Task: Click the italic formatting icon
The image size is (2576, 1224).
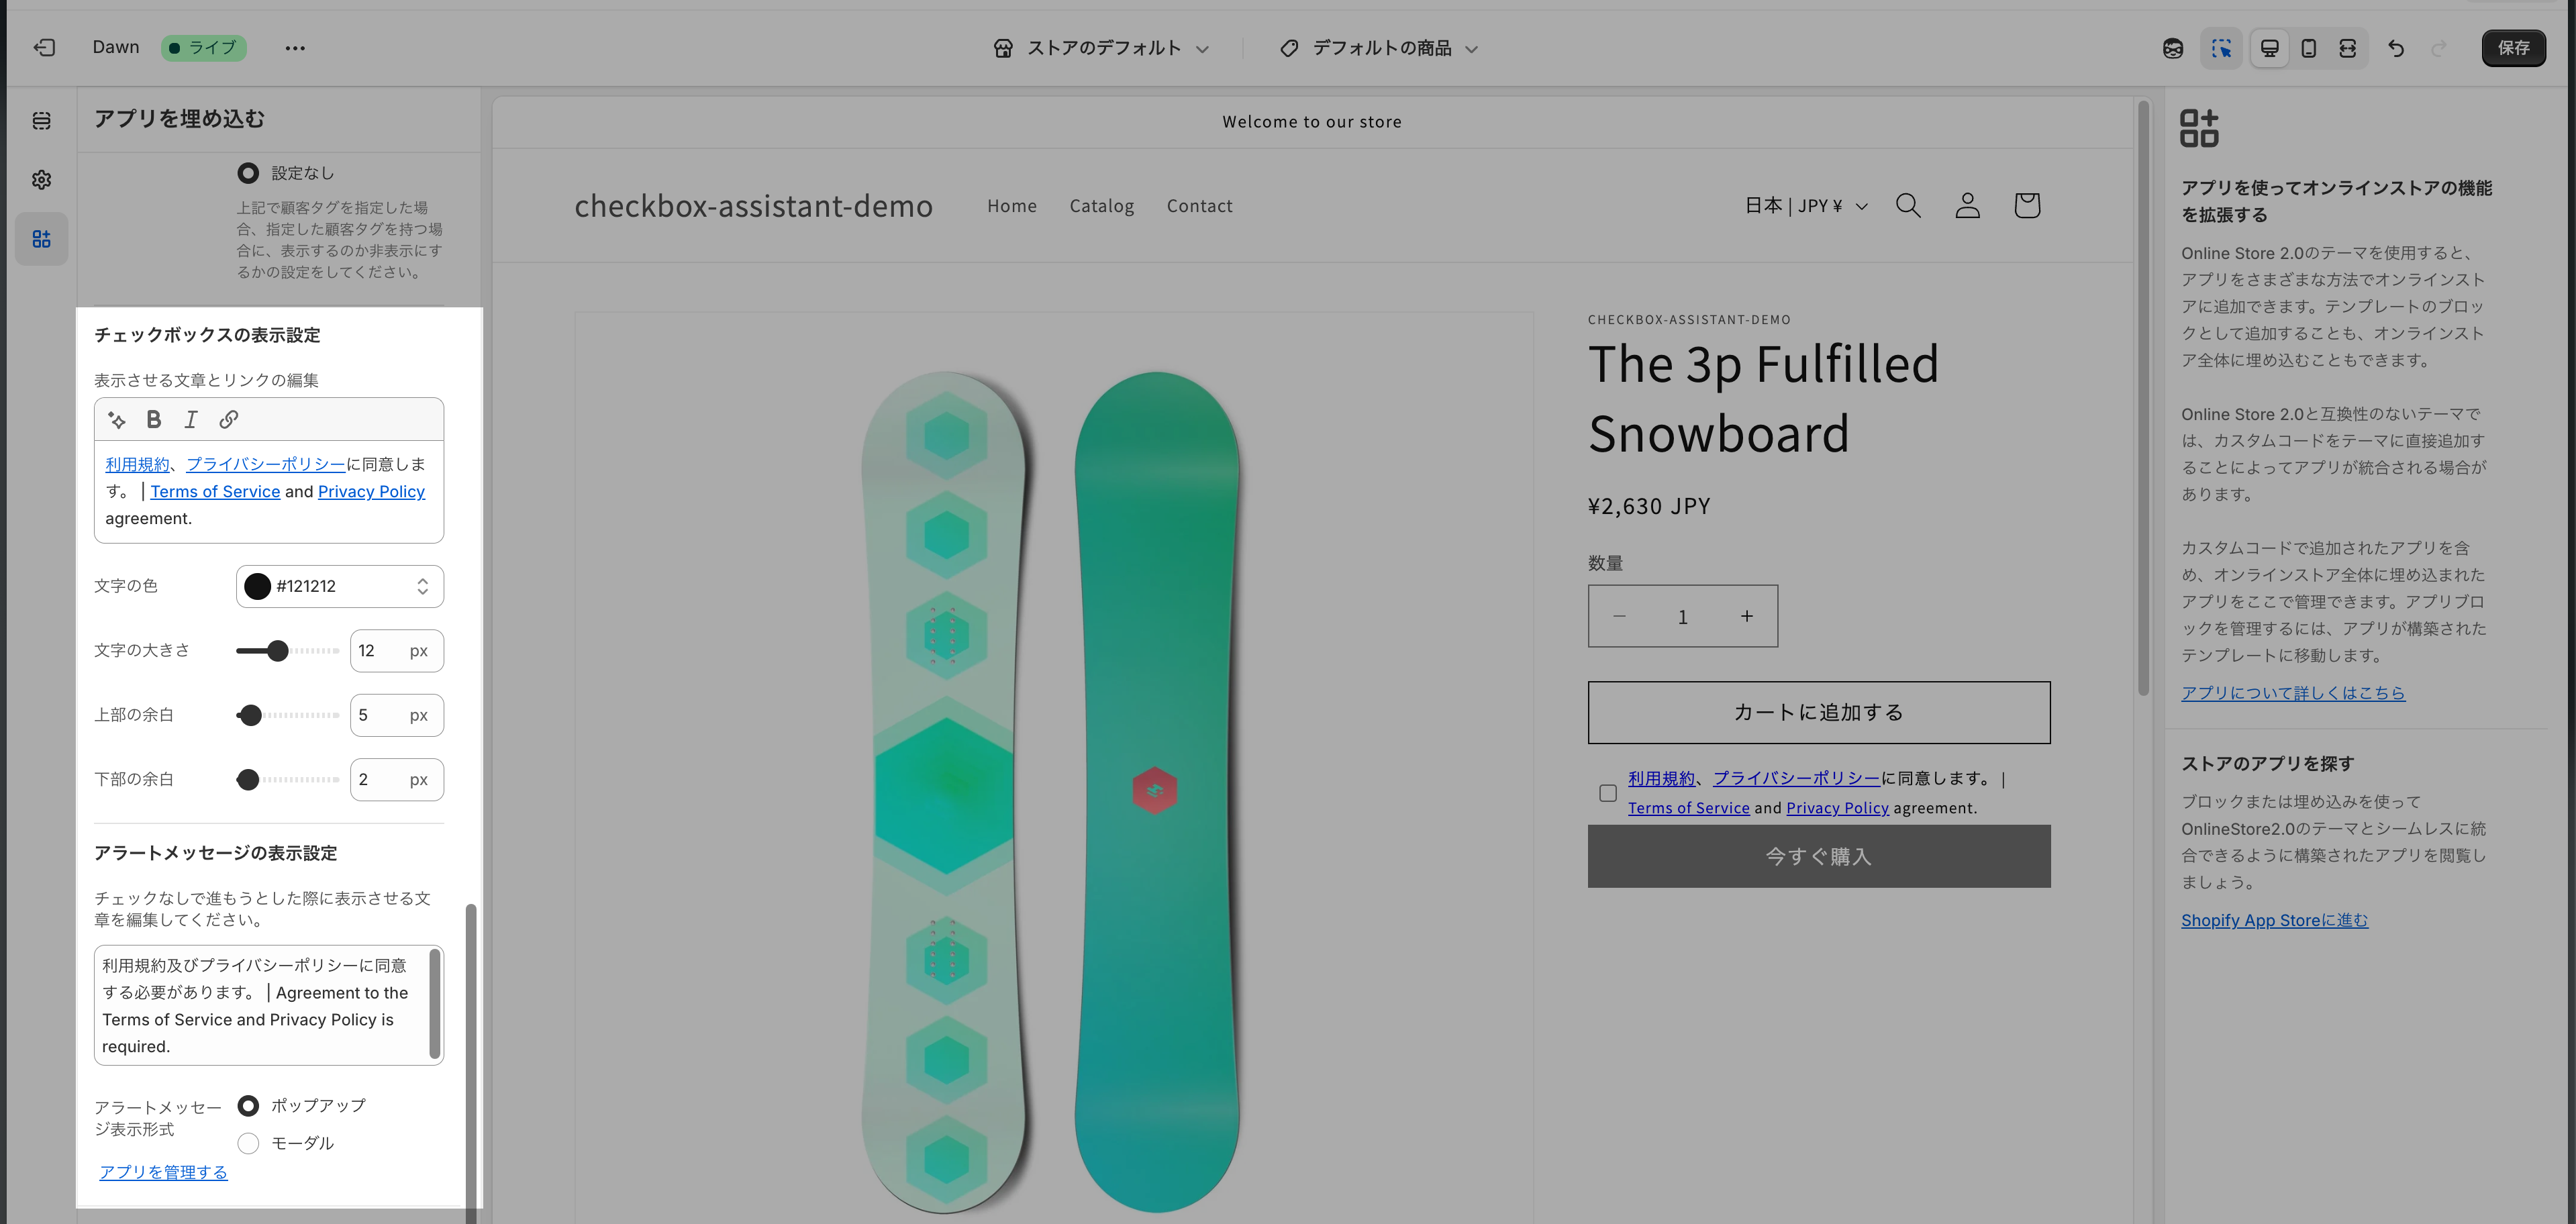Action: pos(190,420)
